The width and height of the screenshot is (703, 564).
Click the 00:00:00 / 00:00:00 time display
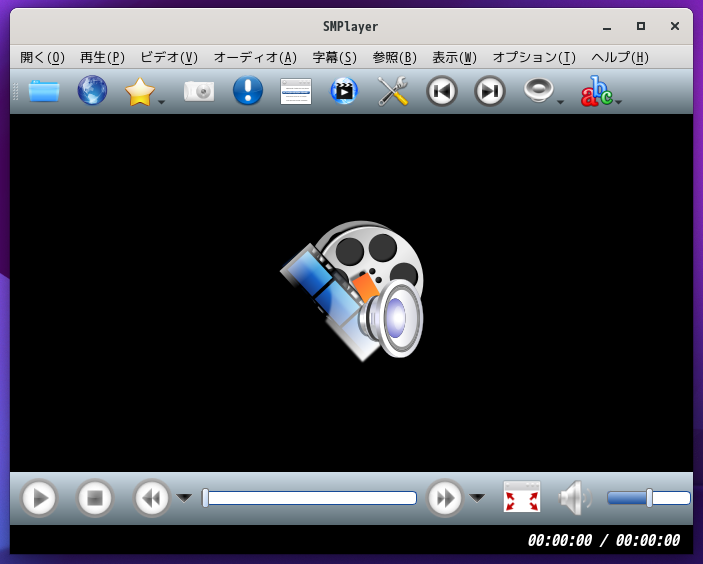point(603,540)
